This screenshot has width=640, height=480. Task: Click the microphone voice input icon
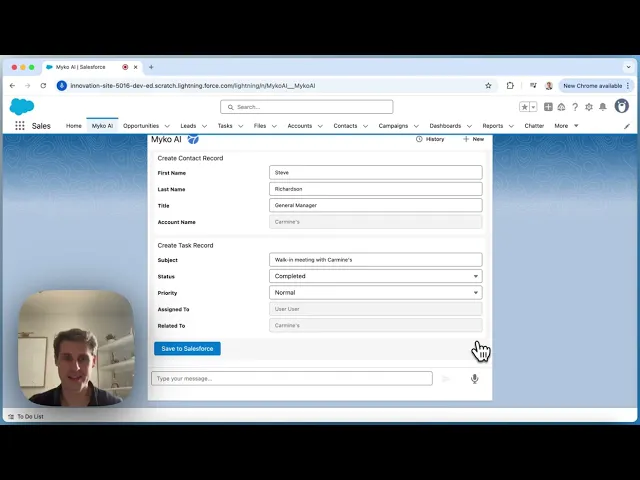point(474,379)
